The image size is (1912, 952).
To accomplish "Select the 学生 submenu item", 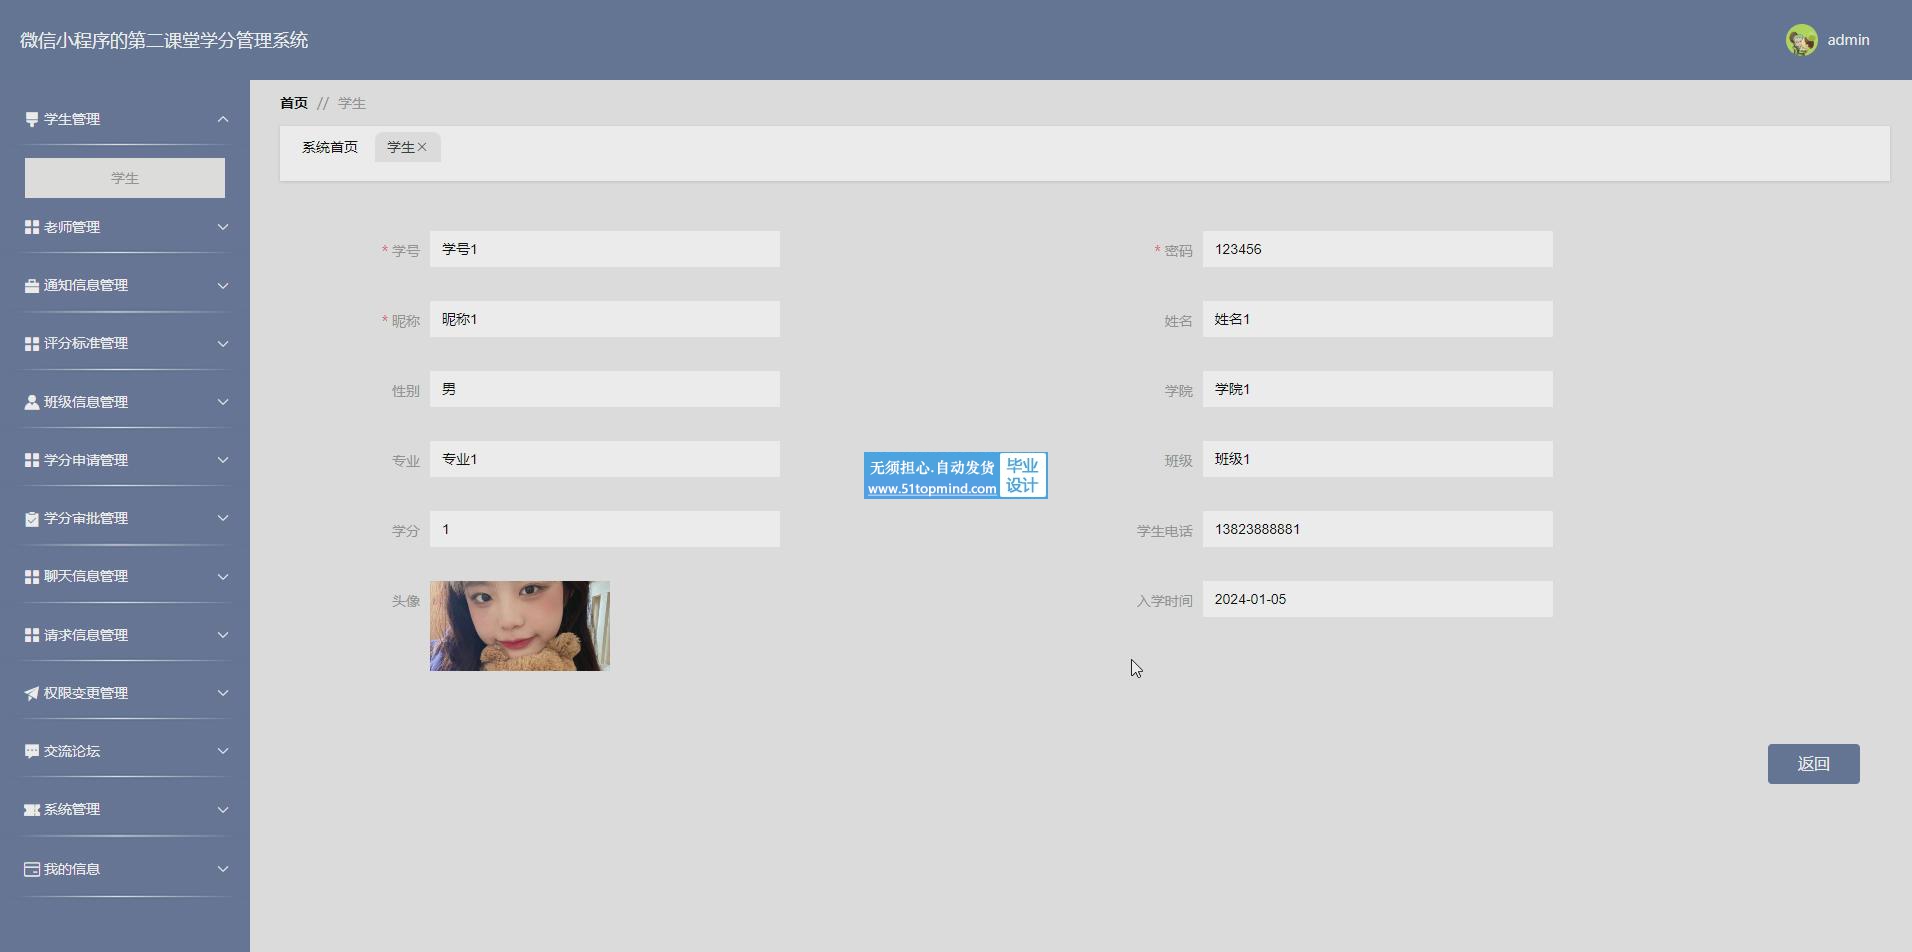I will (x=125, y=178).
